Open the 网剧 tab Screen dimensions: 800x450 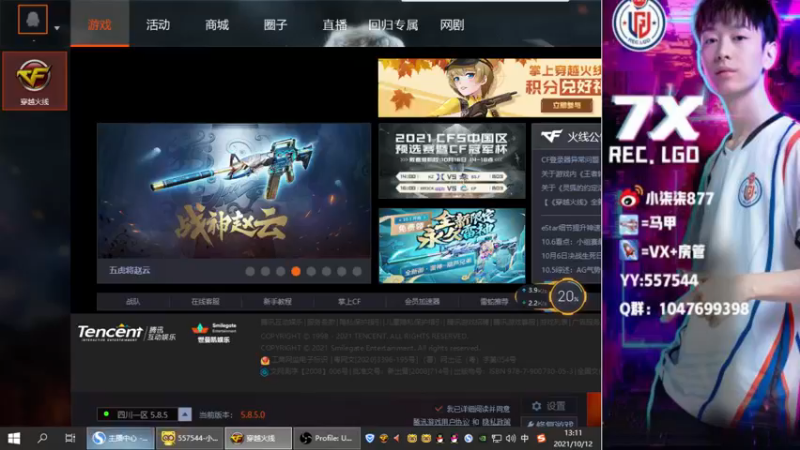tap(452, 24)
